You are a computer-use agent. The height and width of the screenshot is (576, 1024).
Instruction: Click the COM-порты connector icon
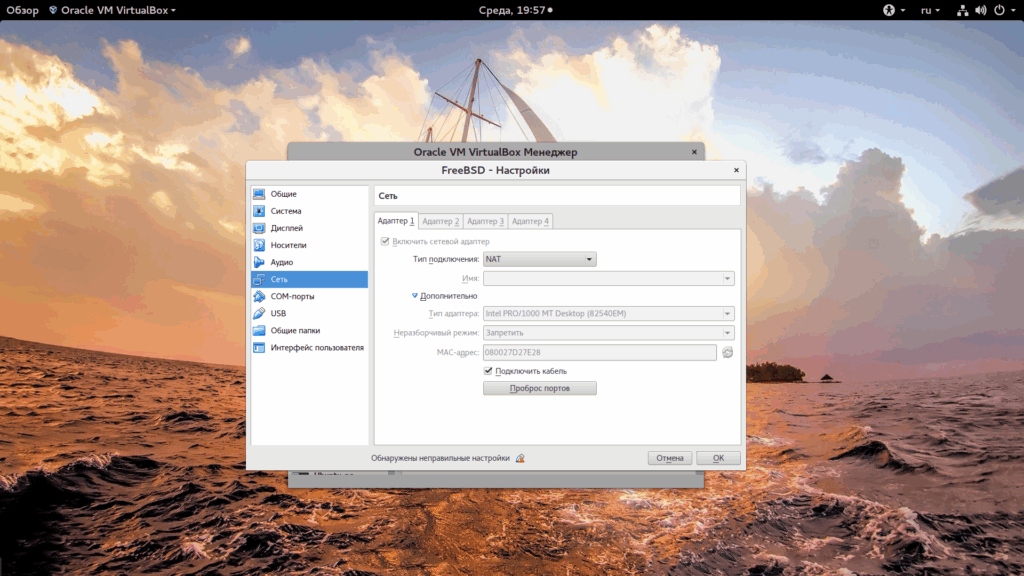click(259, 296)
